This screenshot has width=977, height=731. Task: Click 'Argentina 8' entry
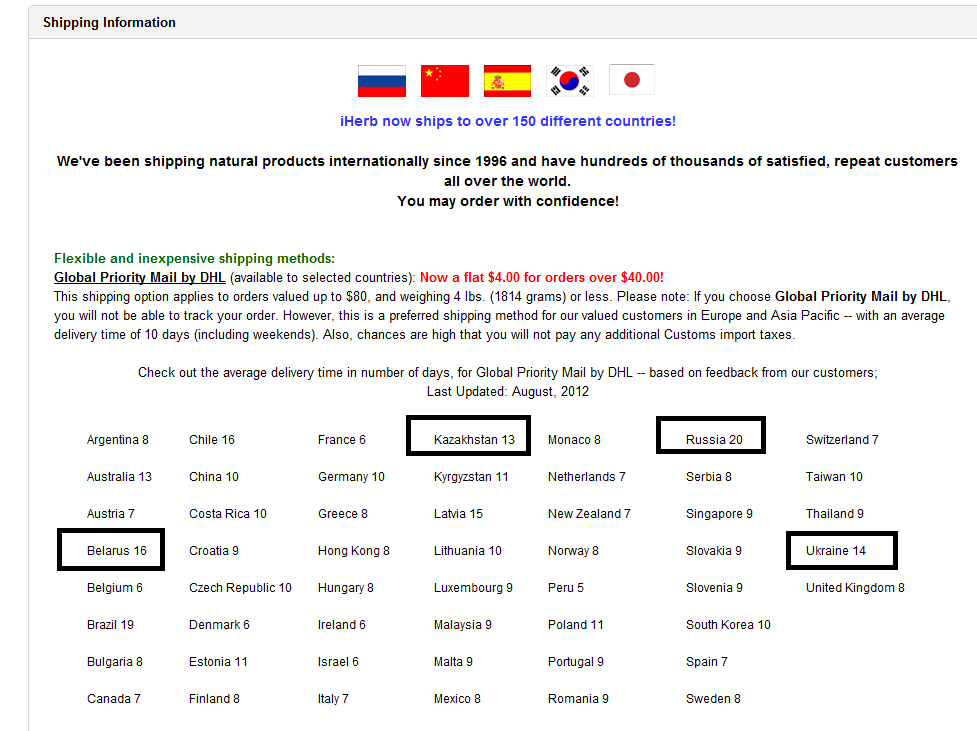tap(118, 440)
